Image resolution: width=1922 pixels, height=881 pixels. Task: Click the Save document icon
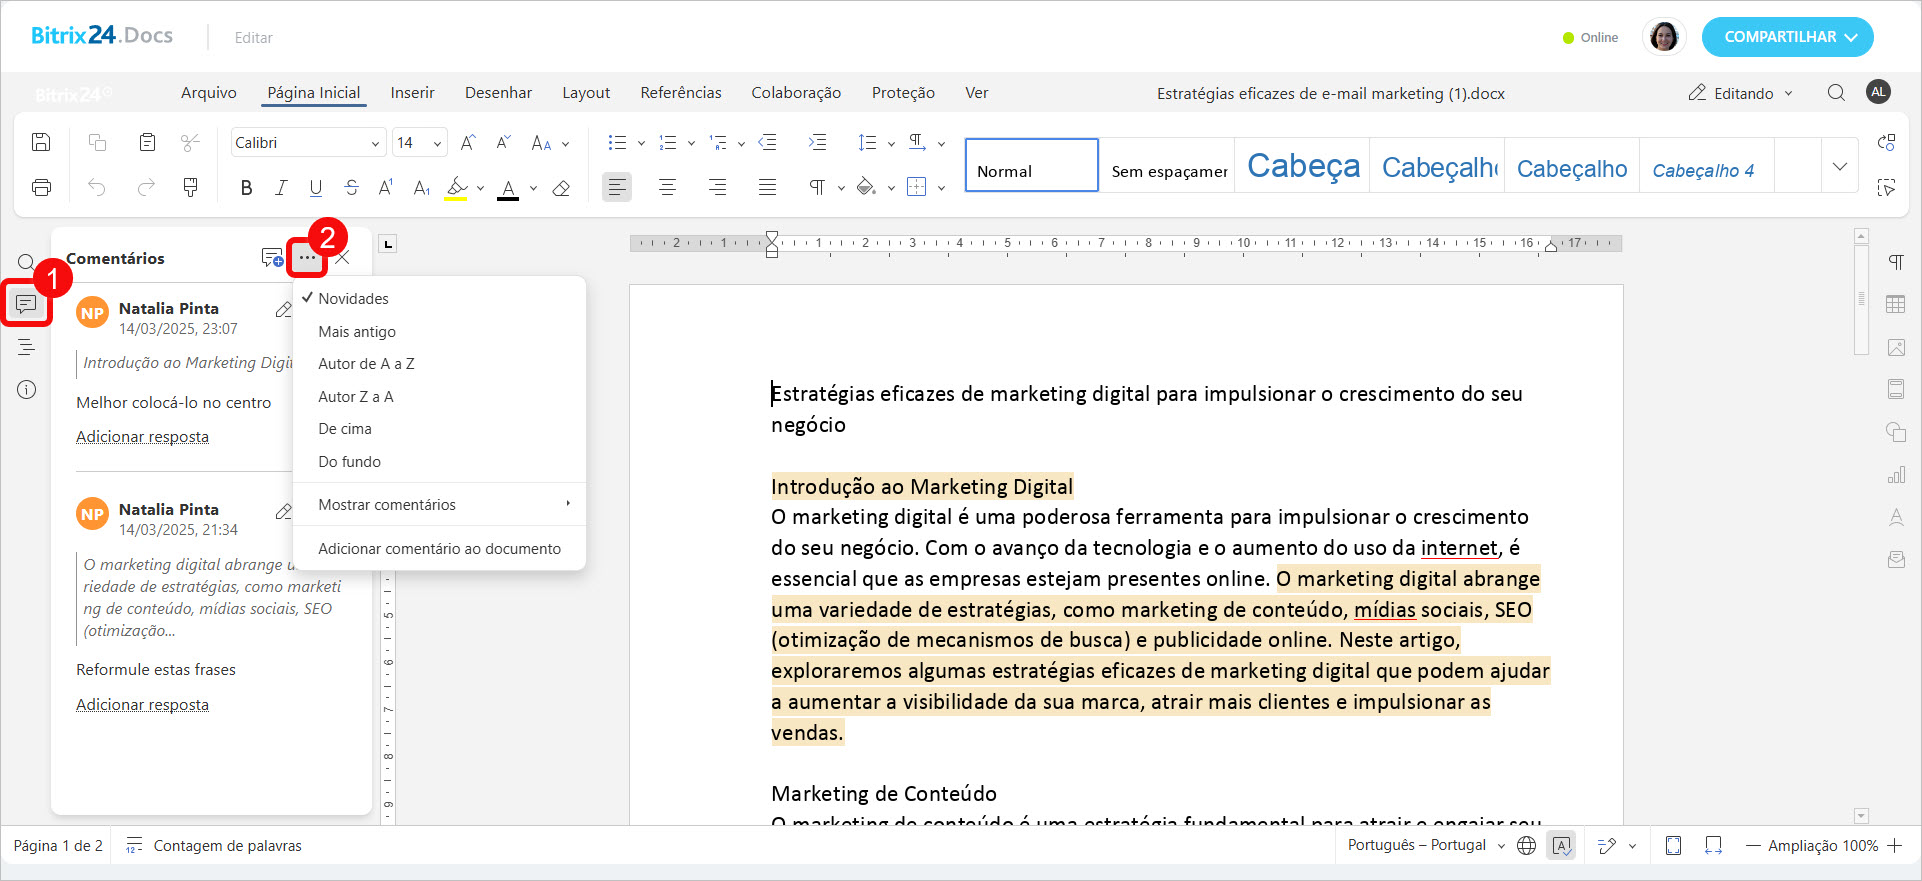click(41, 142)
